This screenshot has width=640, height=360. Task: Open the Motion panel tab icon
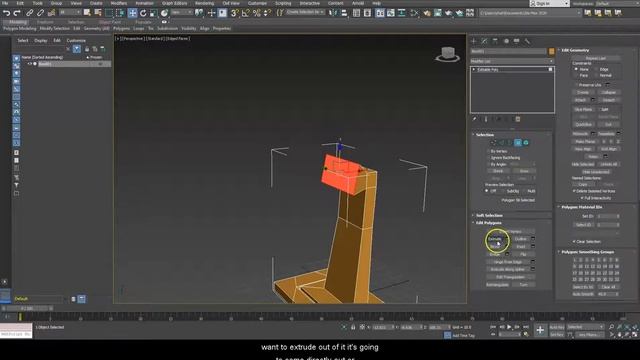pyautogui.click(x=506, y=41)
